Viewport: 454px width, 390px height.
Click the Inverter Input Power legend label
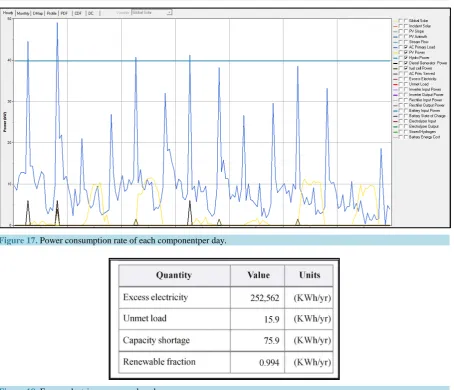tap(425, 89)
